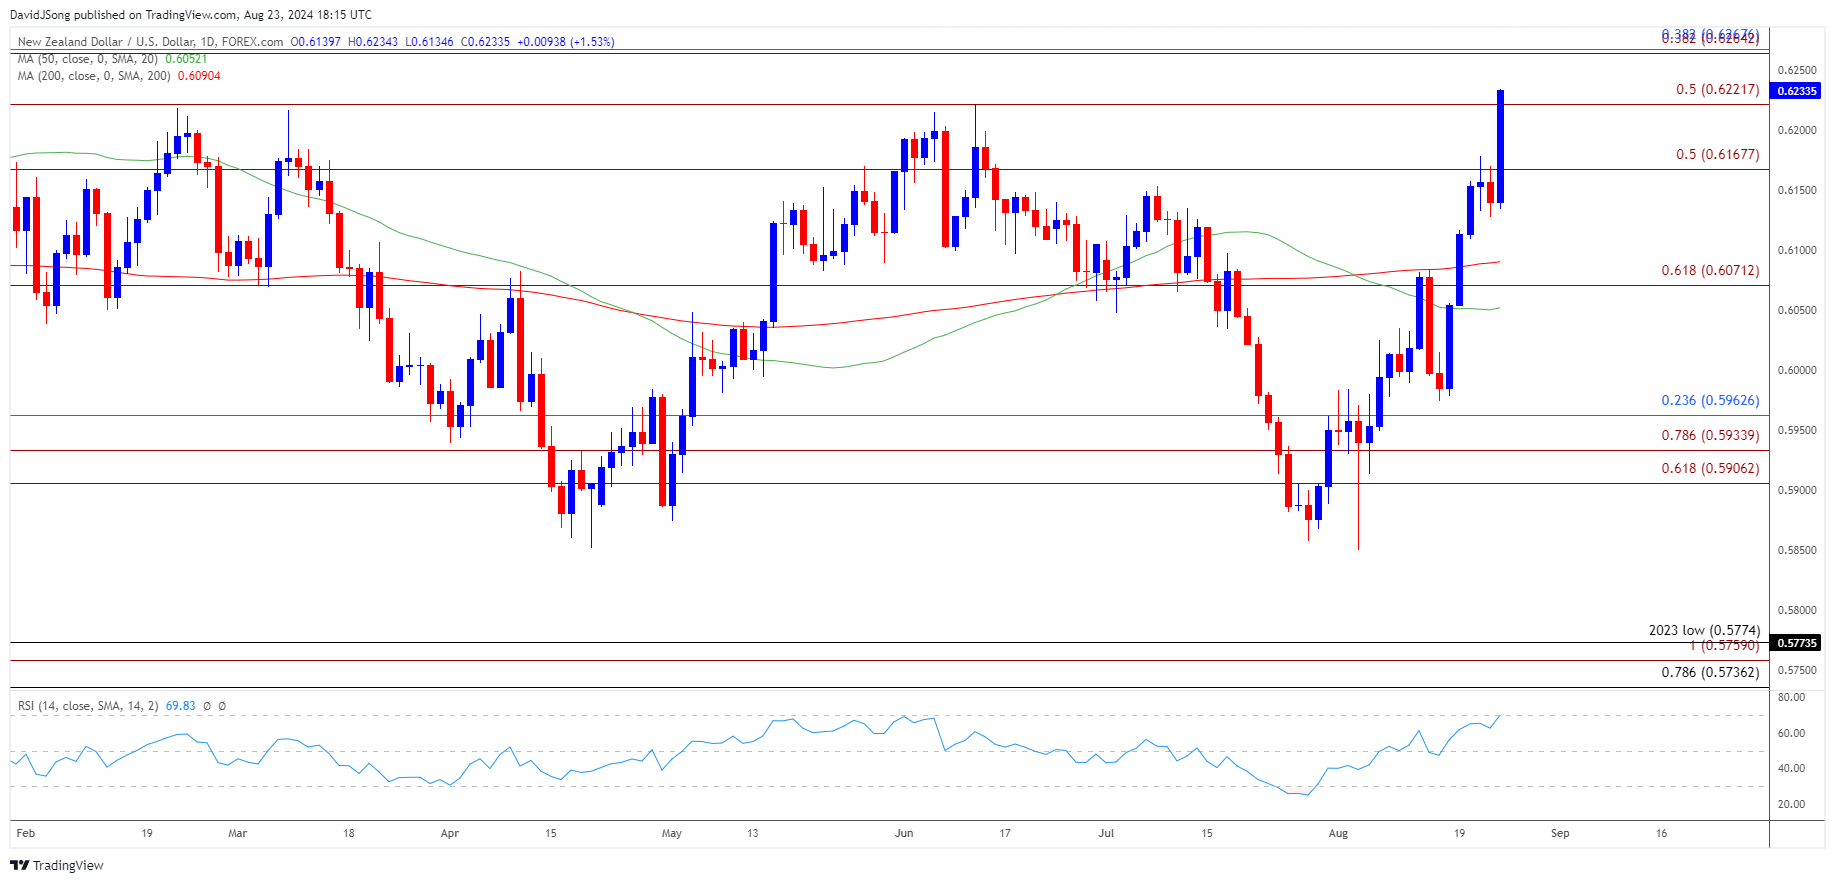Image resolution: width=1835 pixels, height=883 pixels.
Task: Click the 0.61500 price axis label
Action: pyautogui.click(x=1797, y=191)
